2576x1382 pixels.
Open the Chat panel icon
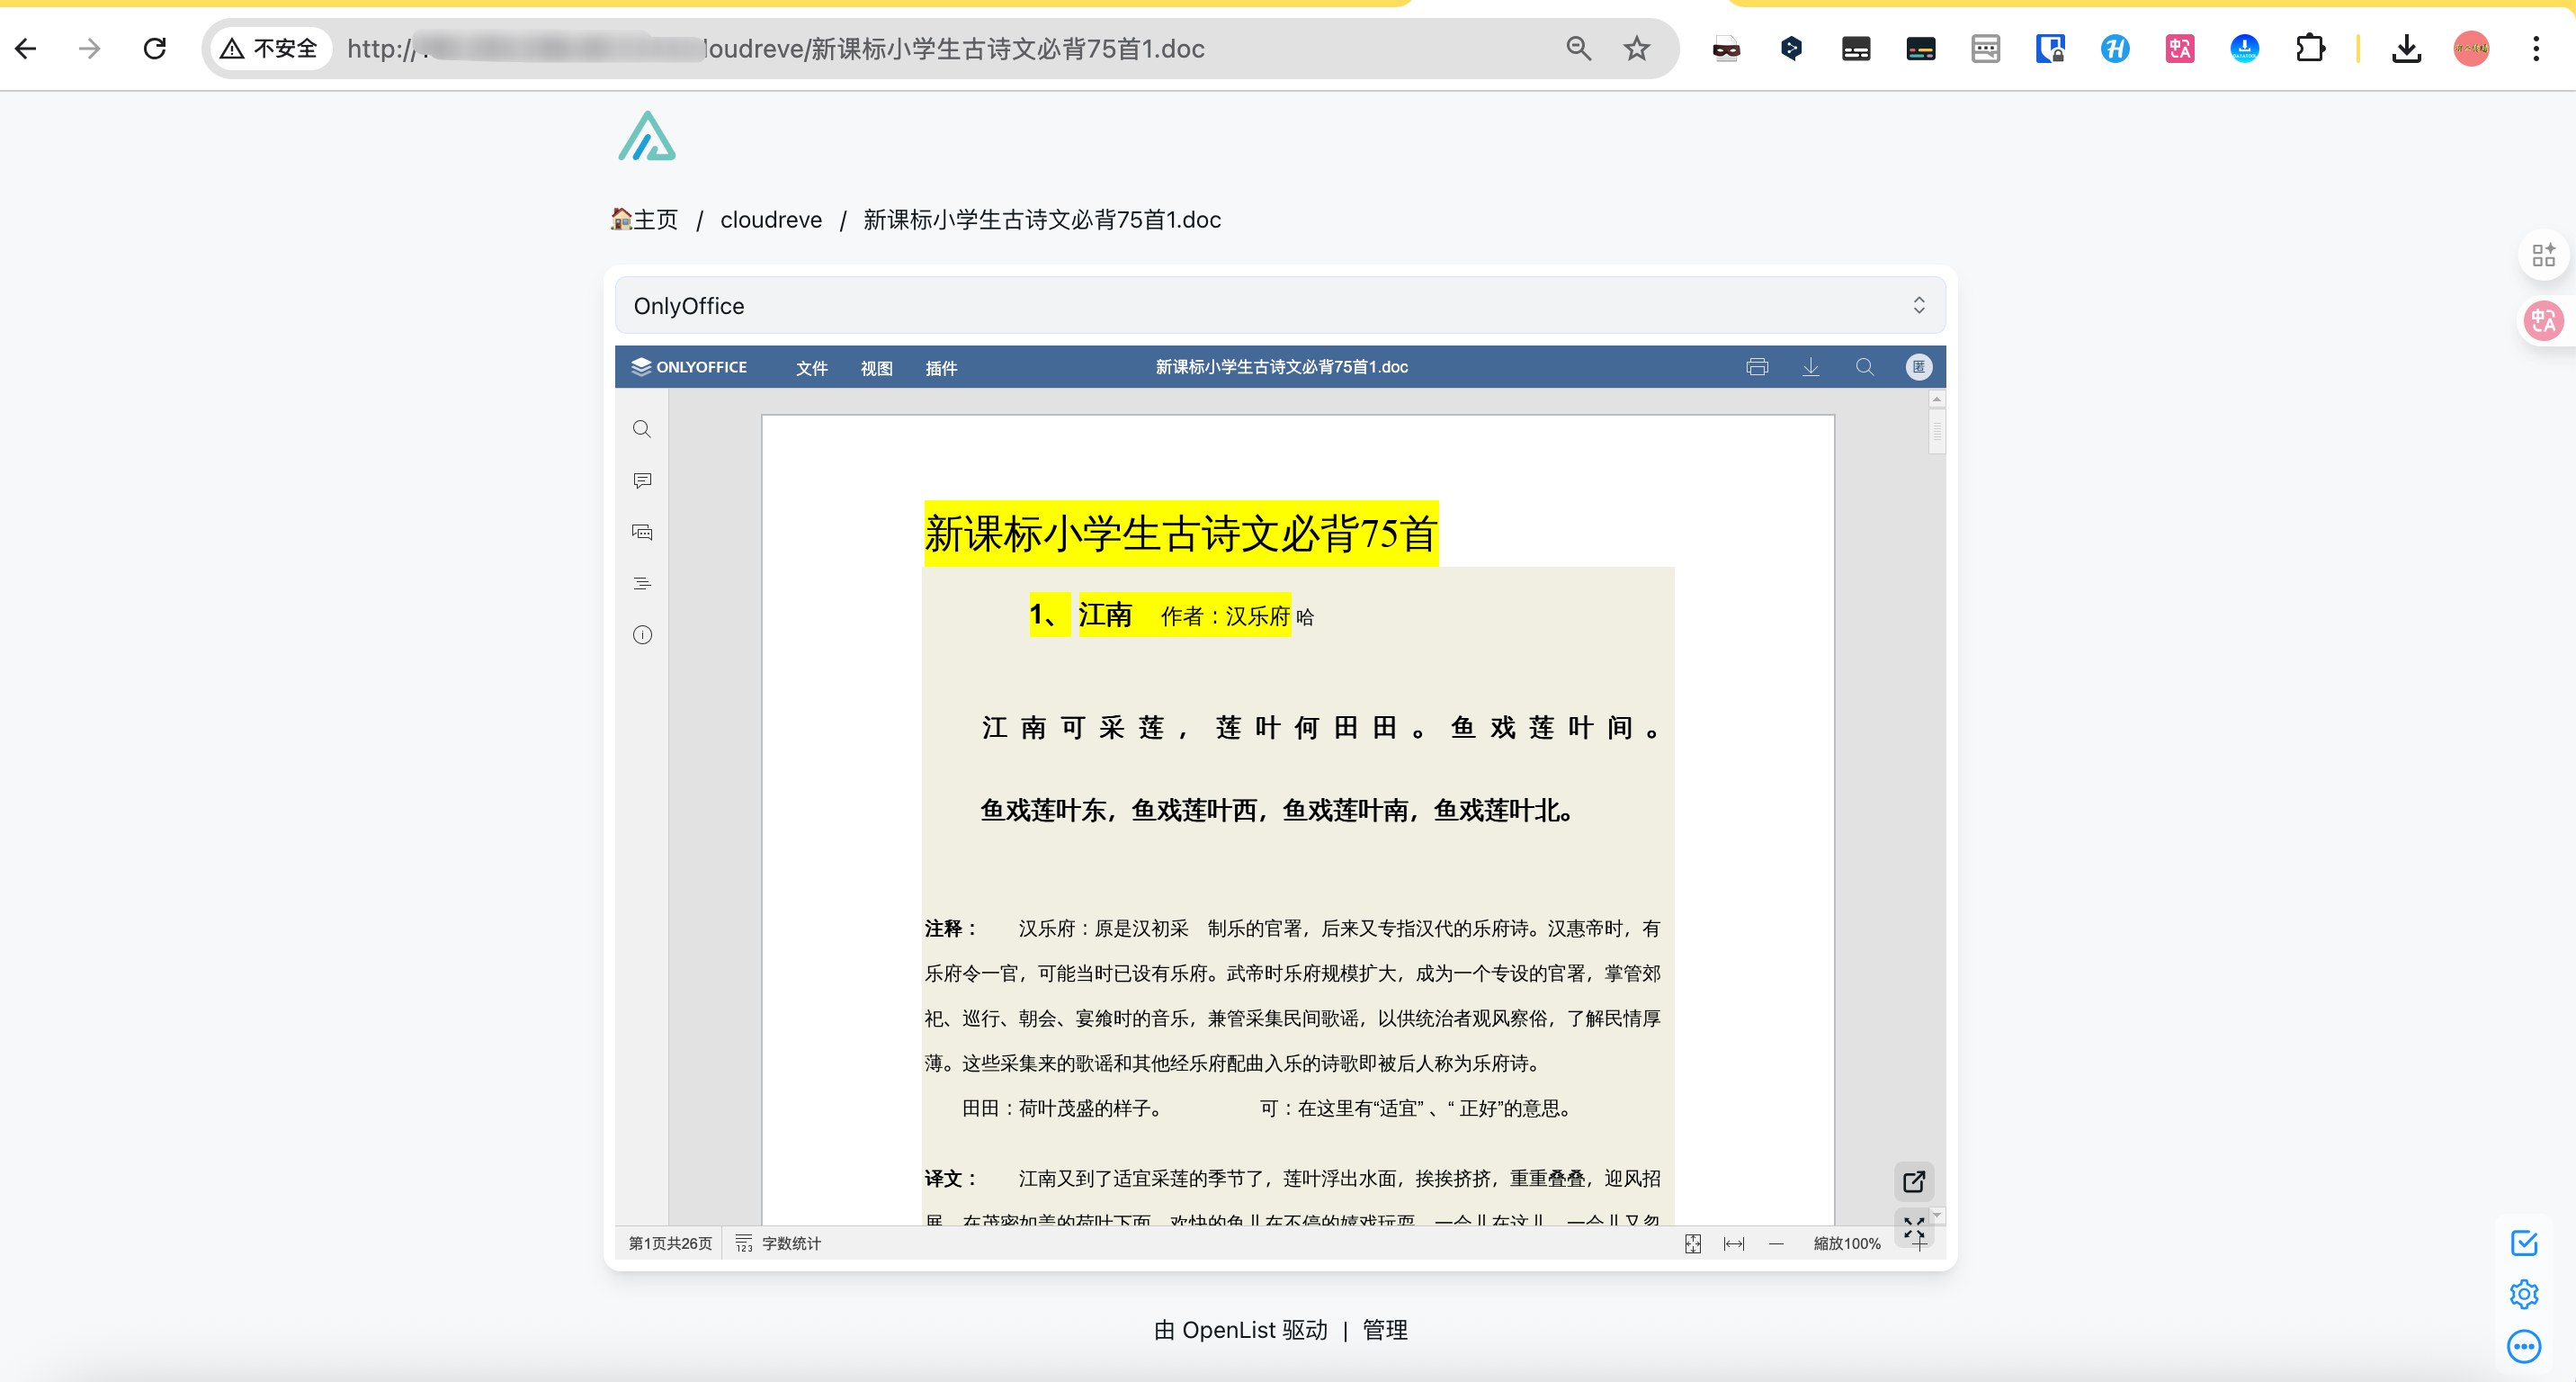[641, 531]
